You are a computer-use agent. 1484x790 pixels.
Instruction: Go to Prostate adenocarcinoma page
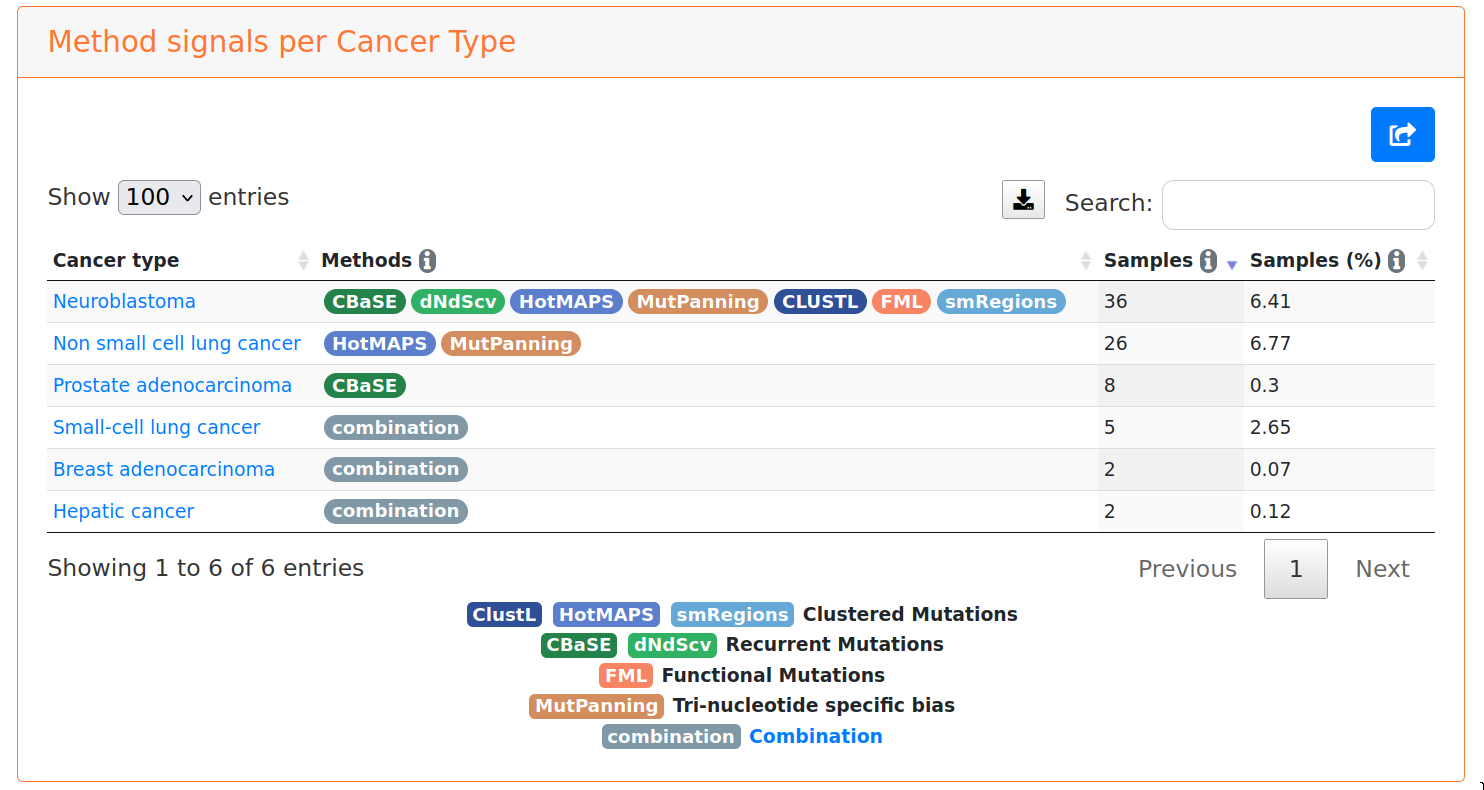tap(172, 386)
